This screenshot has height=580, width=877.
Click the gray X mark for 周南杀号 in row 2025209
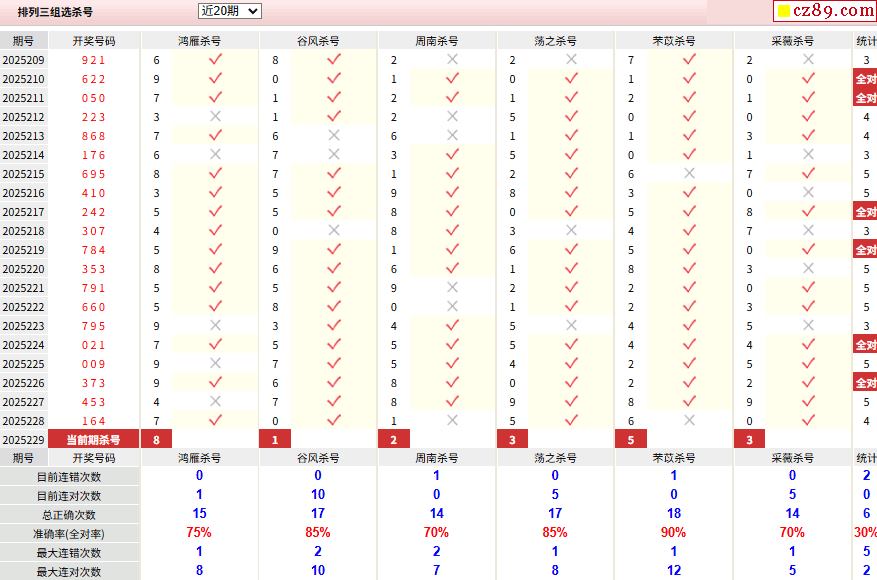click(452, 59)
